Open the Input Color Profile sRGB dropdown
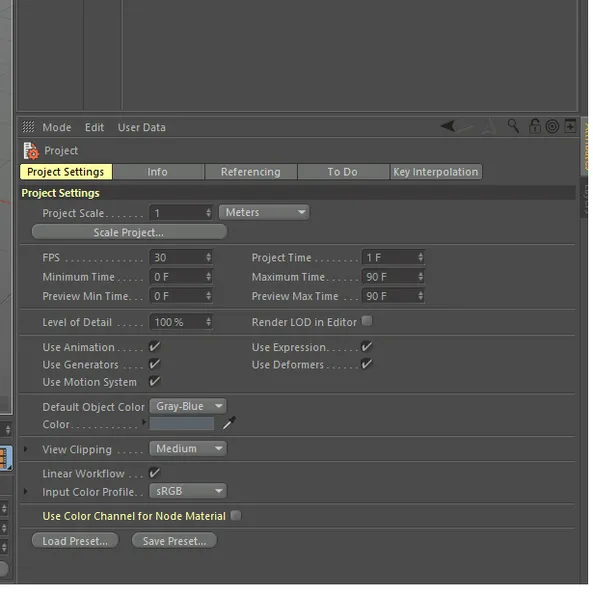 (188, 491)
